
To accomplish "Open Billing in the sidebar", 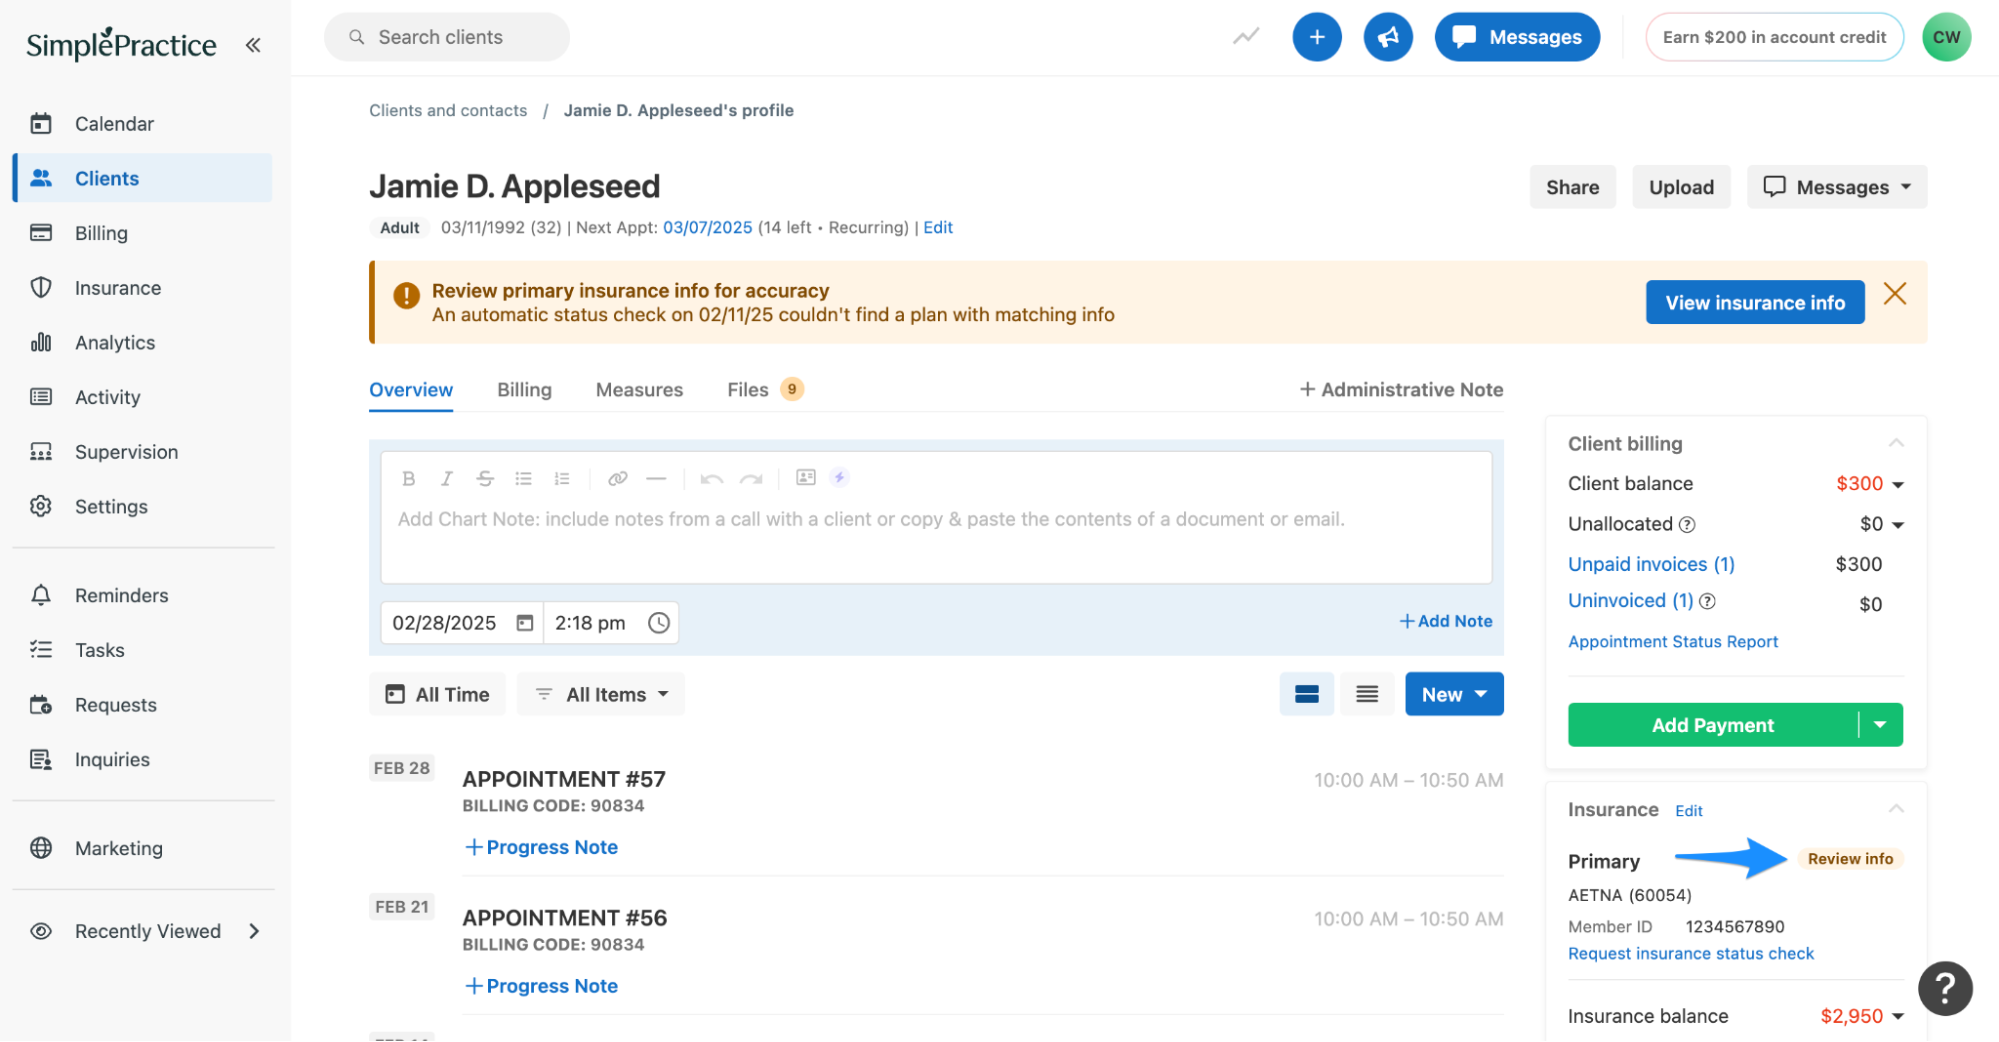I will 143,233.
